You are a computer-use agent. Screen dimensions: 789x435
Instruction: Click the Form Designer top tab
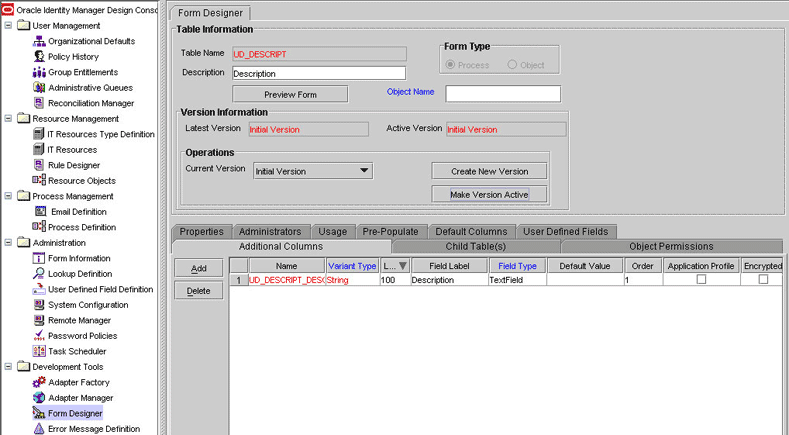[x=210, y=13]
